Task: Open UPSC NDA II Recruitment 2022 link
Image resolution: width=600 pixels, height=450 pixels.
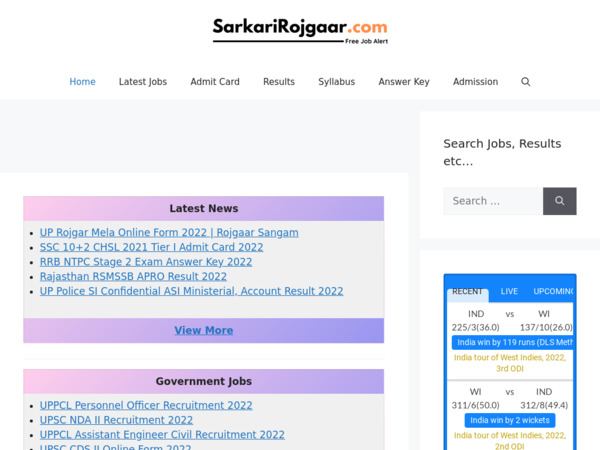Action: click(x=116, y=420)
